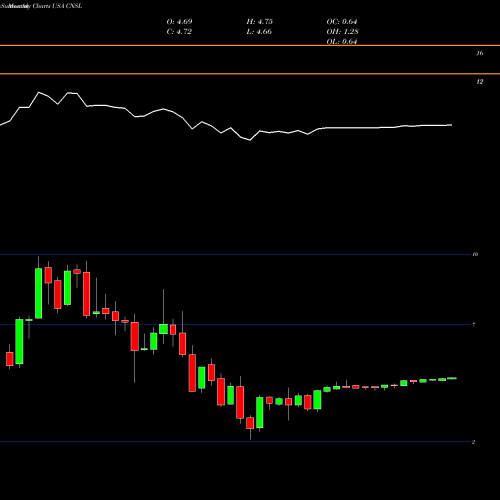Select the low price reading L: 4.66
The image size is (500, 500).
click(x=259, y=32)
